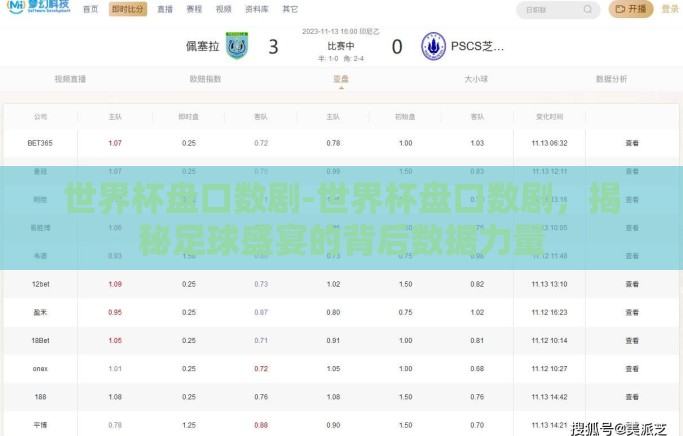The image size is (683, 436).
Task: Click the 1.25 value in 平博 row
Action: click(189, 425)
